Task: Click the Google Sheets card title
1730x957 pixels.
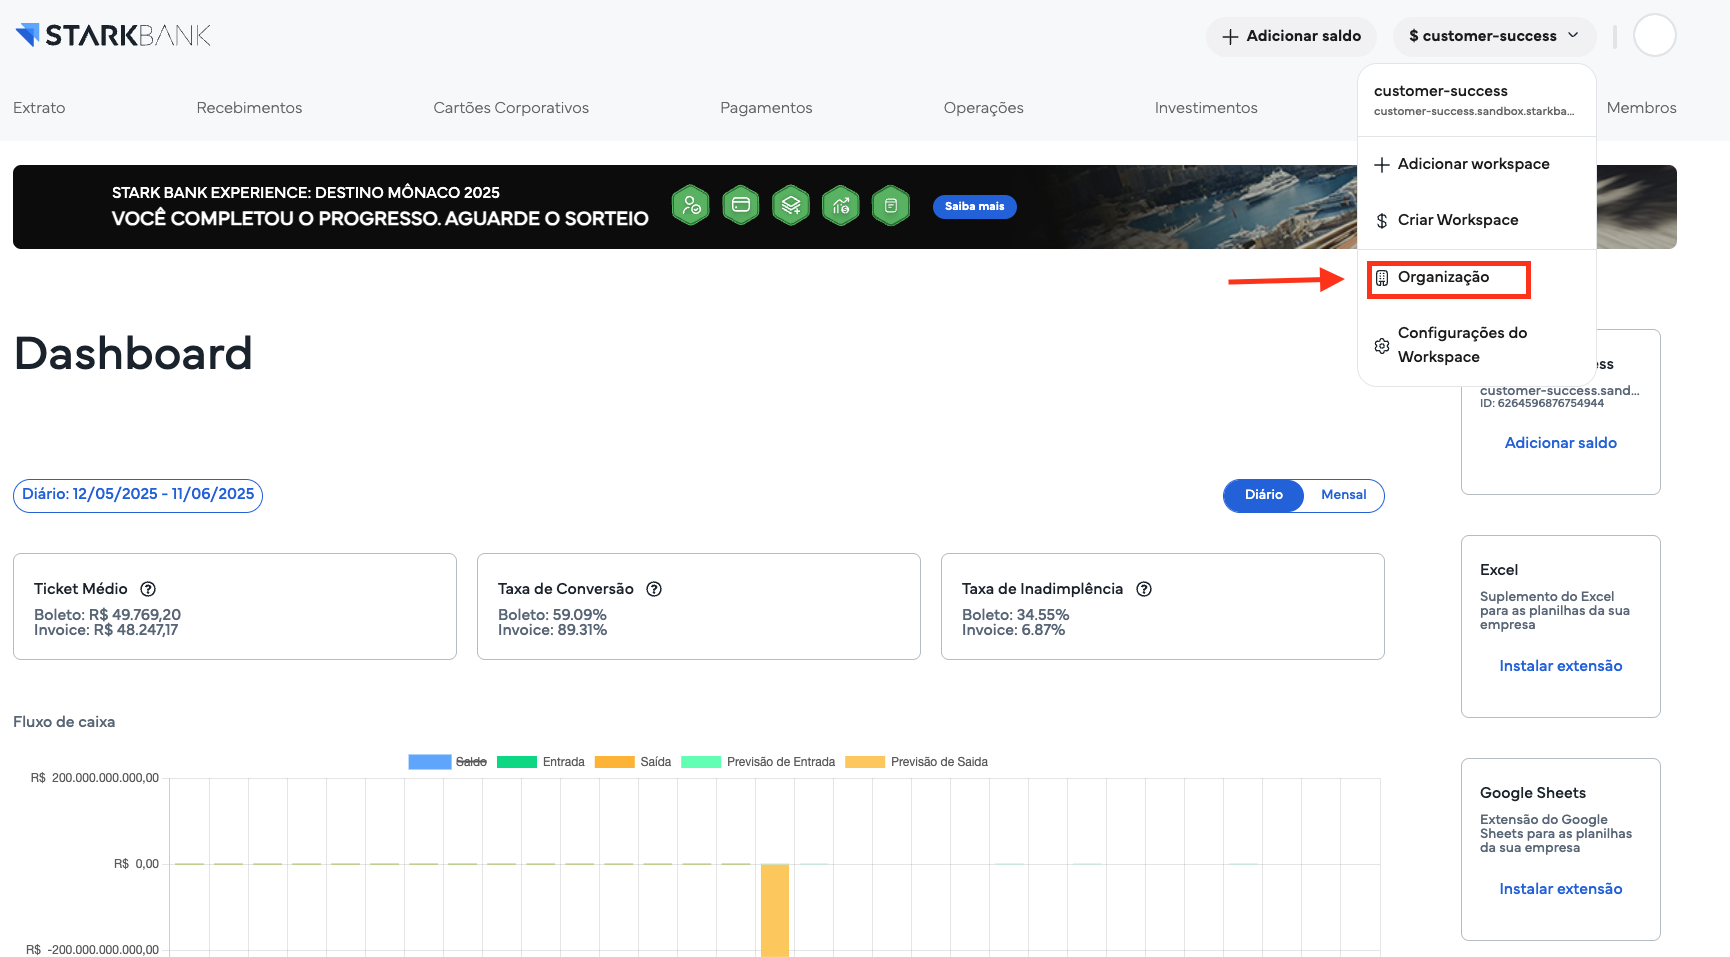Action: [1533, 793]
